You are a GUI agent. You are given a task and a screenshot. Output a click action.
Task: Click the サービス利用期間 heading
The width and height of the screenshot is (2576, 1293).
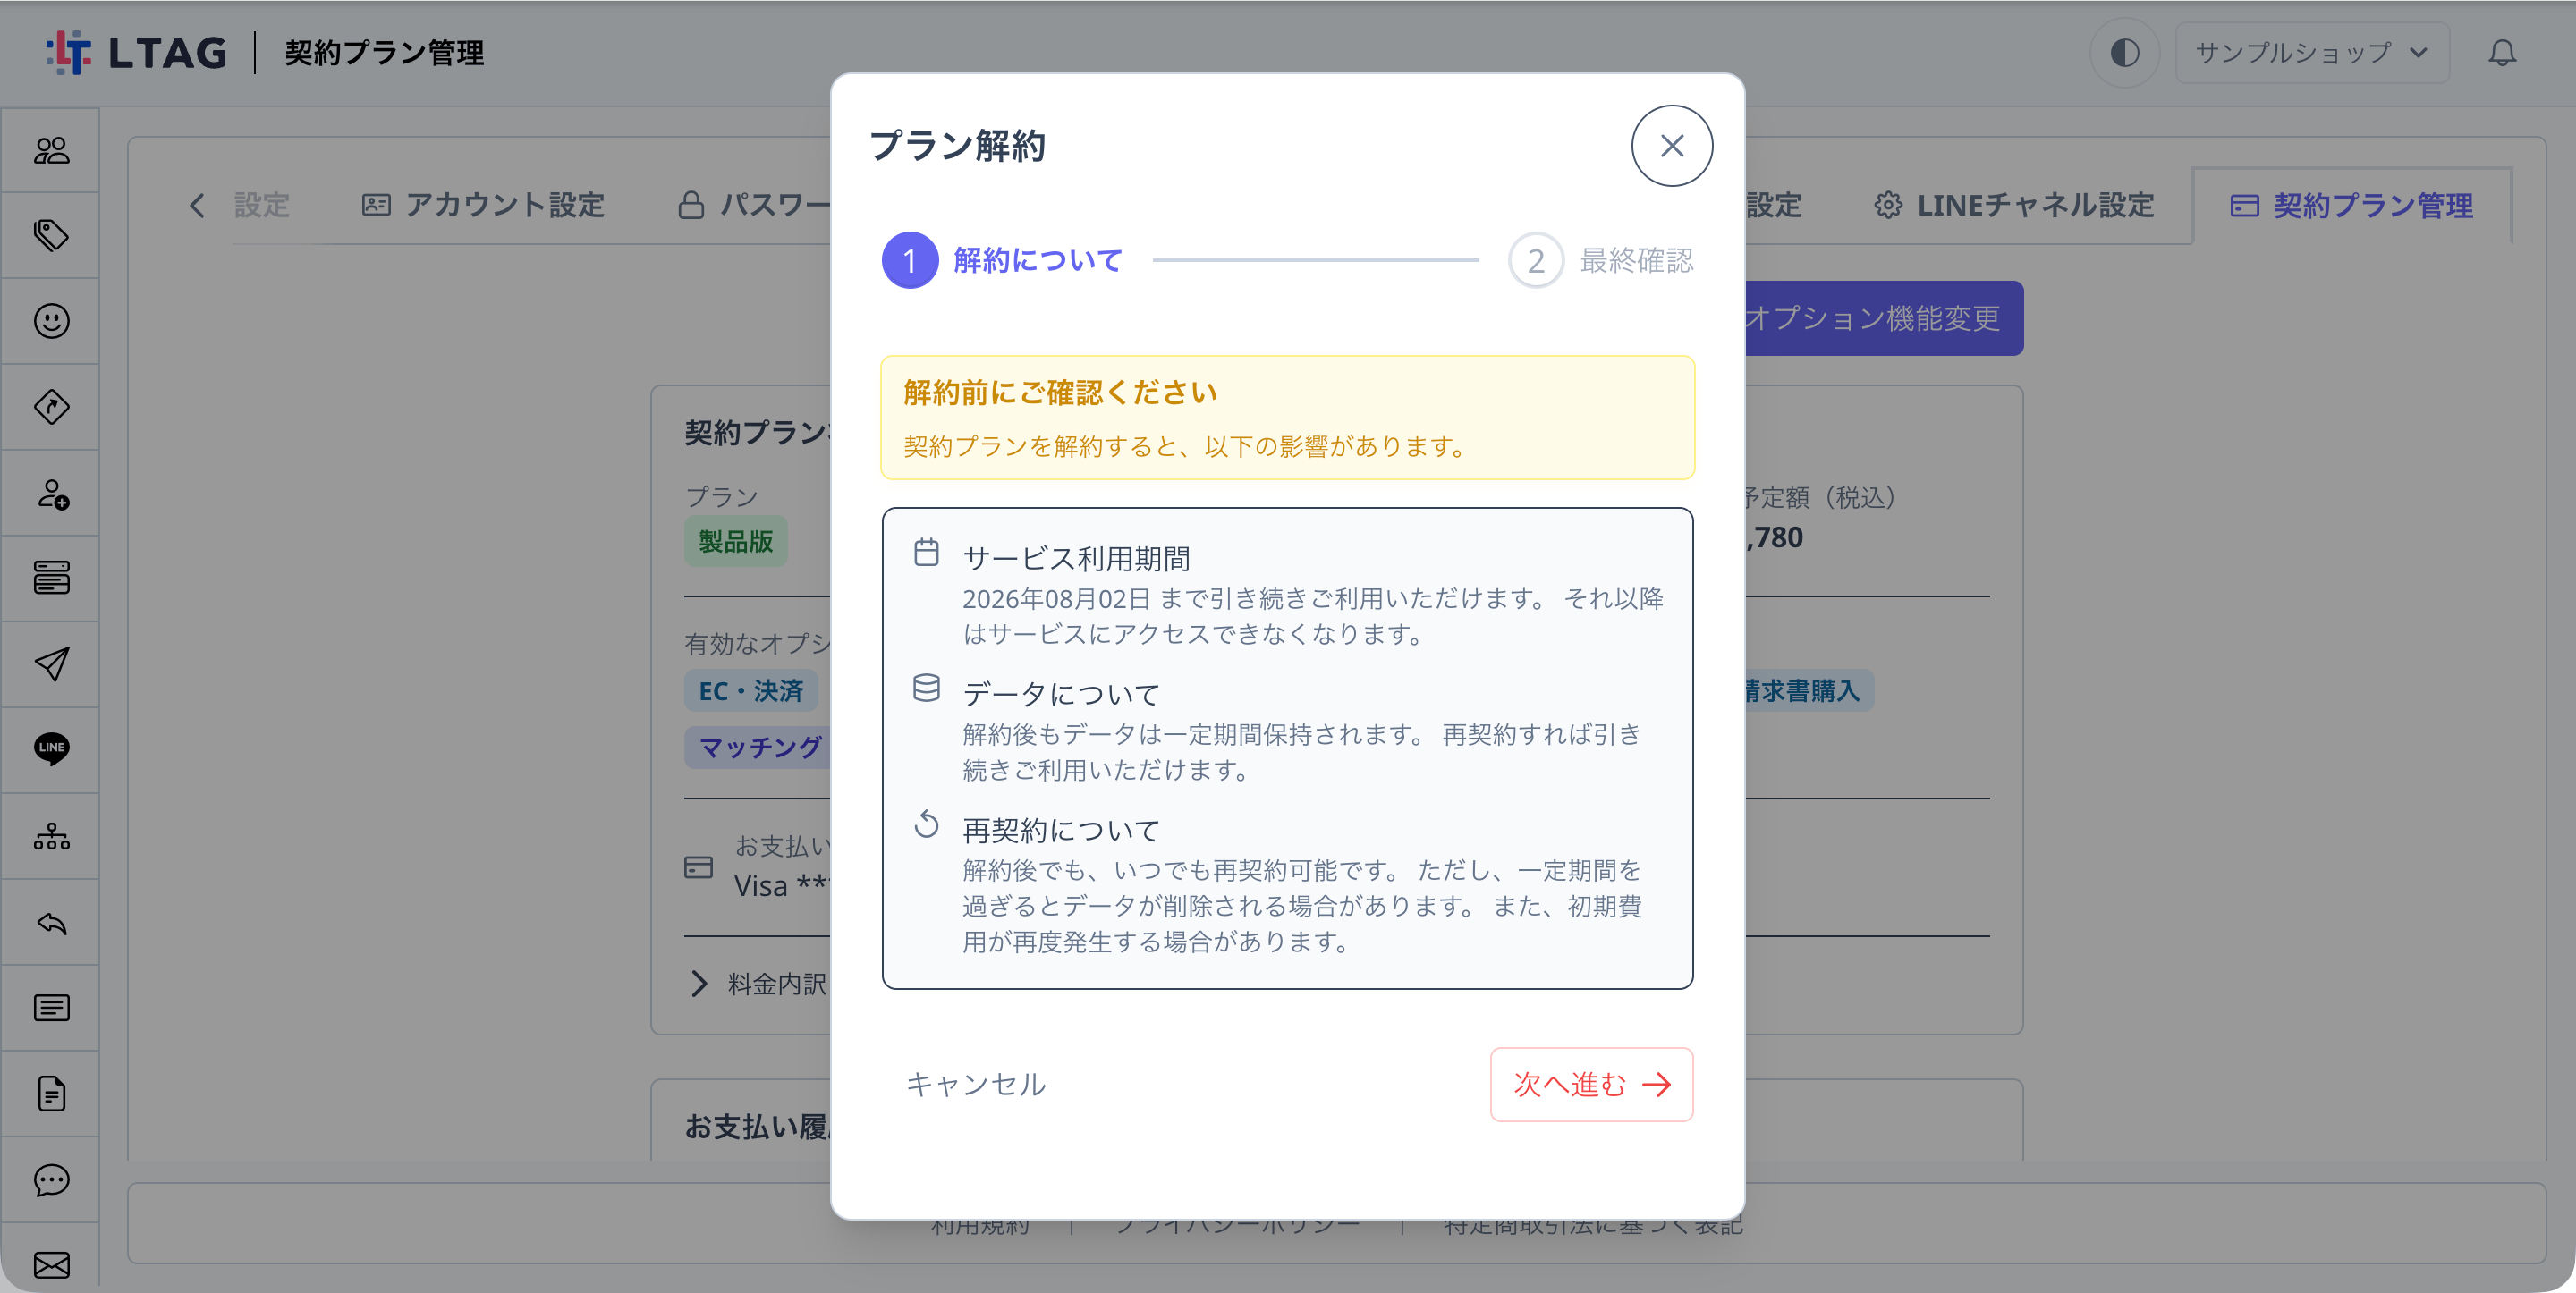(x=1076, y=558)
